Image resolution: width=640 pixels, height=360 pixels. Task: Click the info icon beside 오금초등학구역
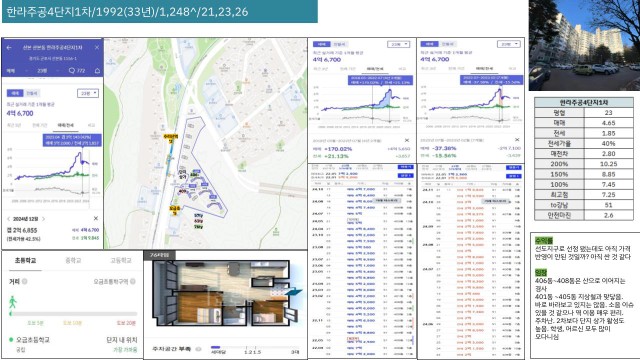[x=133, y=281]
